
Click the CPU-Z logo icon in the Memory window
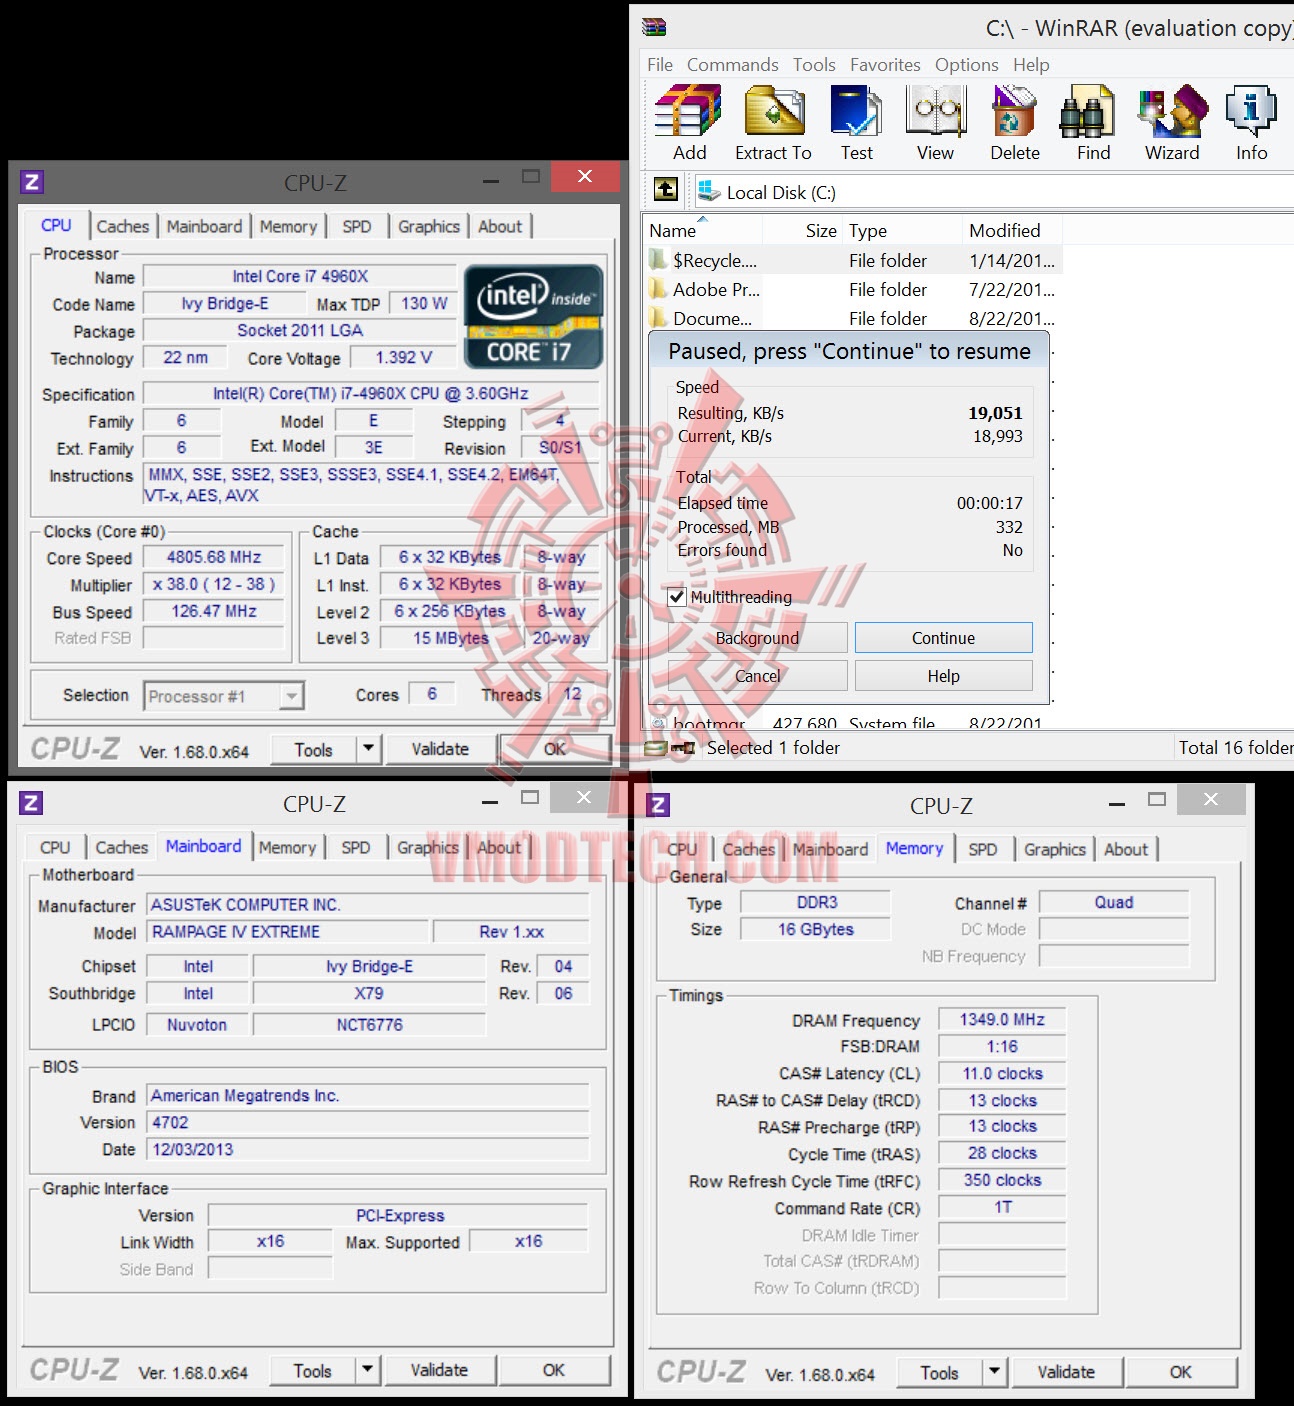(x=658, y=805)
